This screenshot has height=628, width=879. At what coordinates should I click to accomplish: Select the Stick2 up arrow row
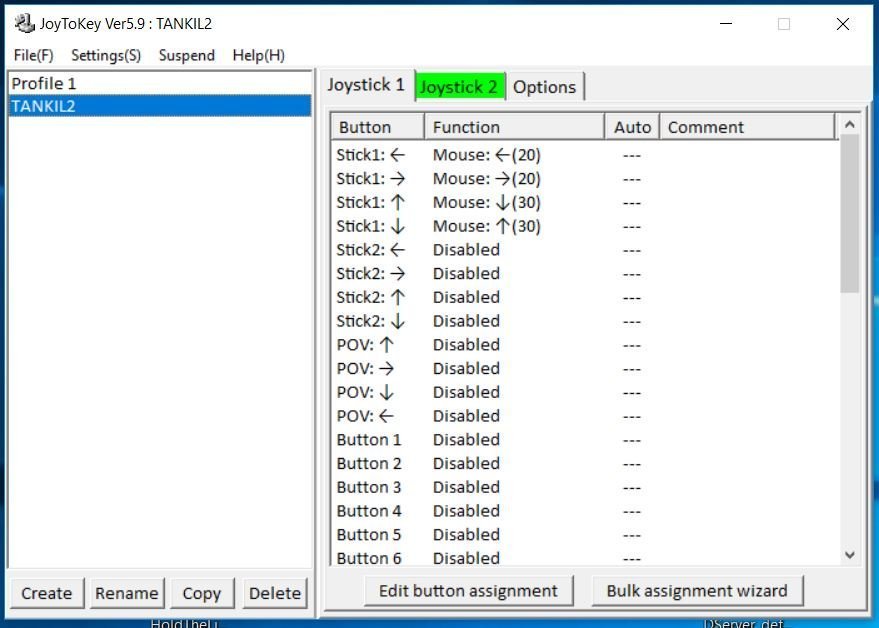pos(585,297)
